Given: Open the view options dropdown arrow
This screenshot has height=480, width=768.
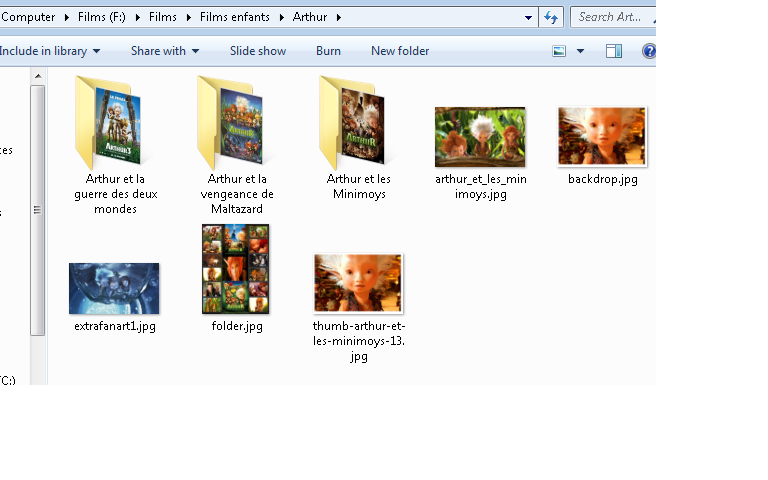Looking at the screenshot, I should (x=580, y=51).
